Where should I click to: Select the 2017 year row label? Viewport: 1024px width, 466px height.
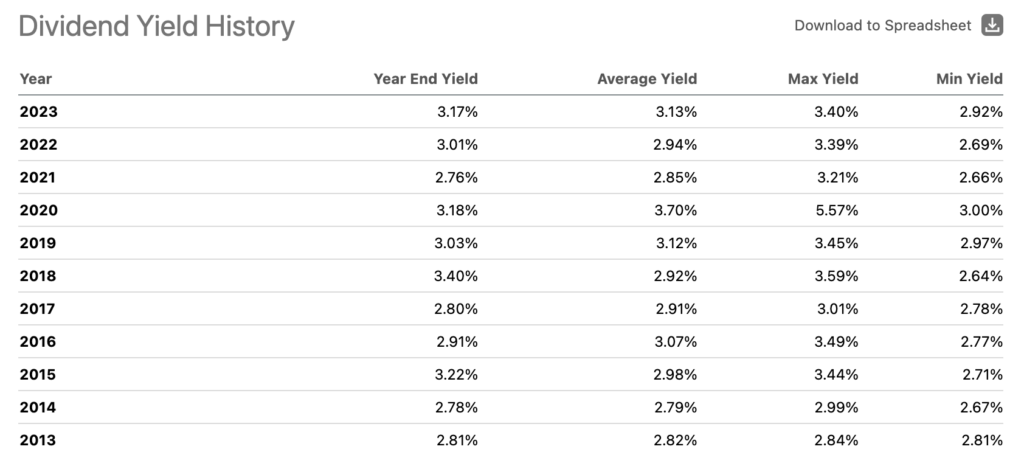click(x=38, y=309)
